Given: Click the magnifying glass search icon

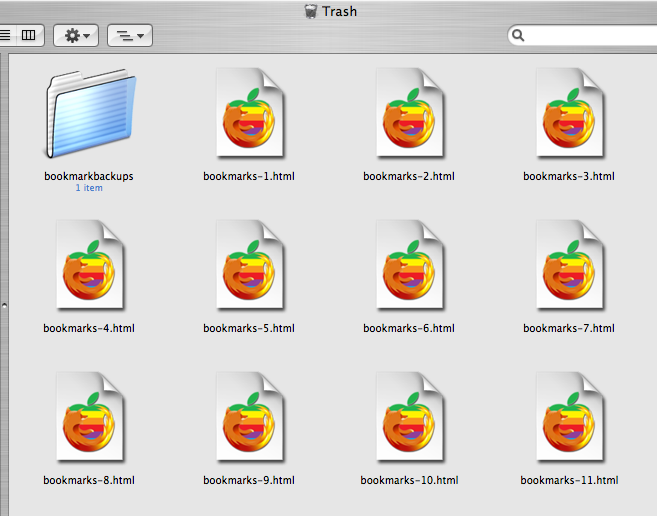Looking at the screenshot, I should (x=518, y=36).
